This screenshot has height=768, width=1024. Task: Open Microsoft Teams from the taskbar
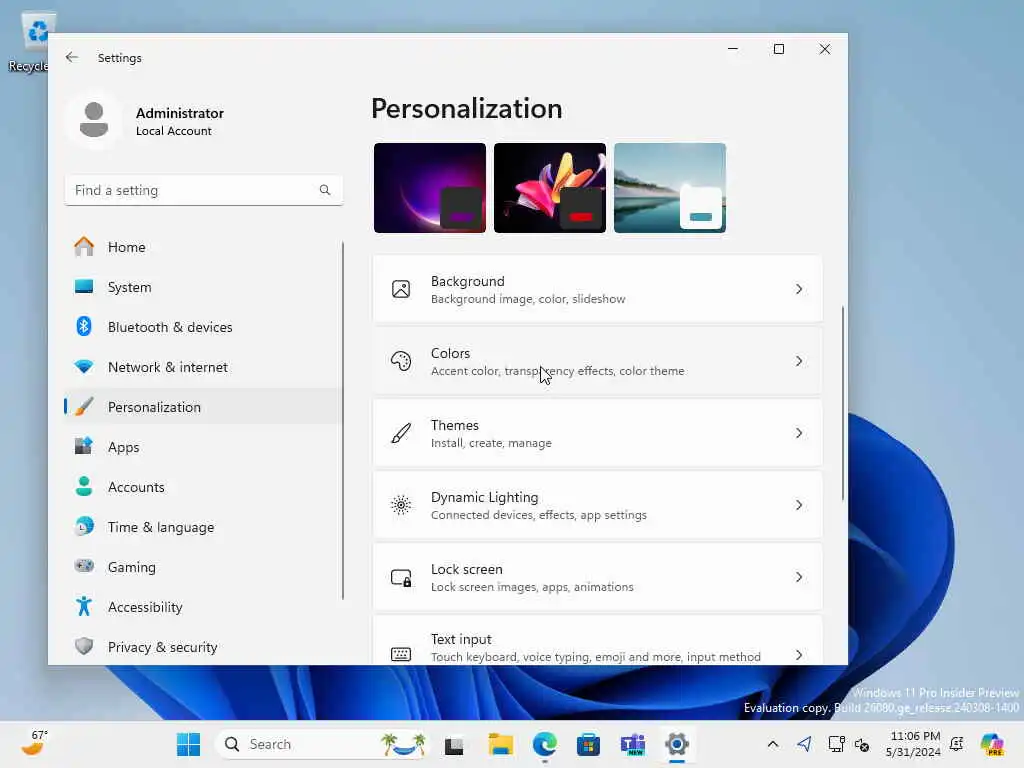pos(633,744)
